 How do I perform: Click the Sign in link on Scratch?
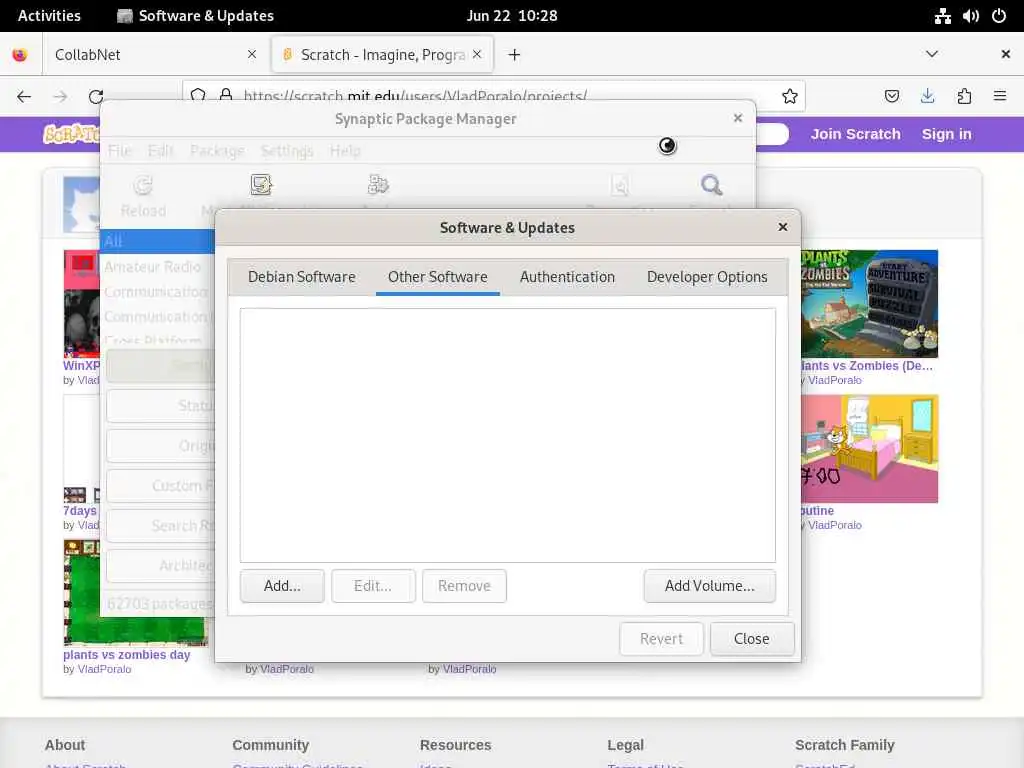(x=946, y=134)
